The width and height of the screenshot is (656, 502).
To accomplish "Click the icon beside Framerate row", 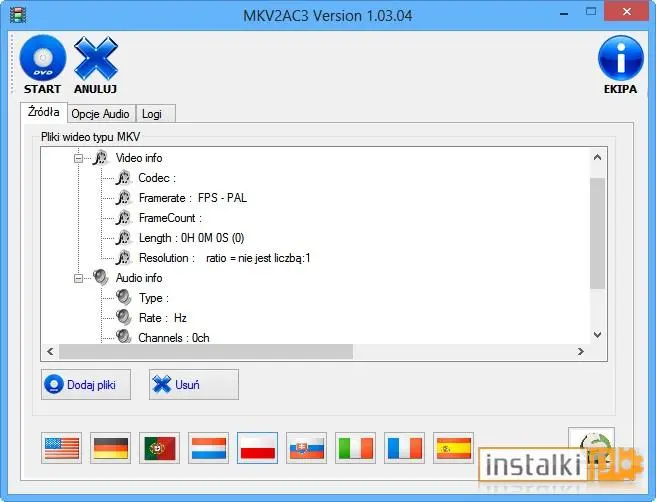I will click(x=124, y=198).
